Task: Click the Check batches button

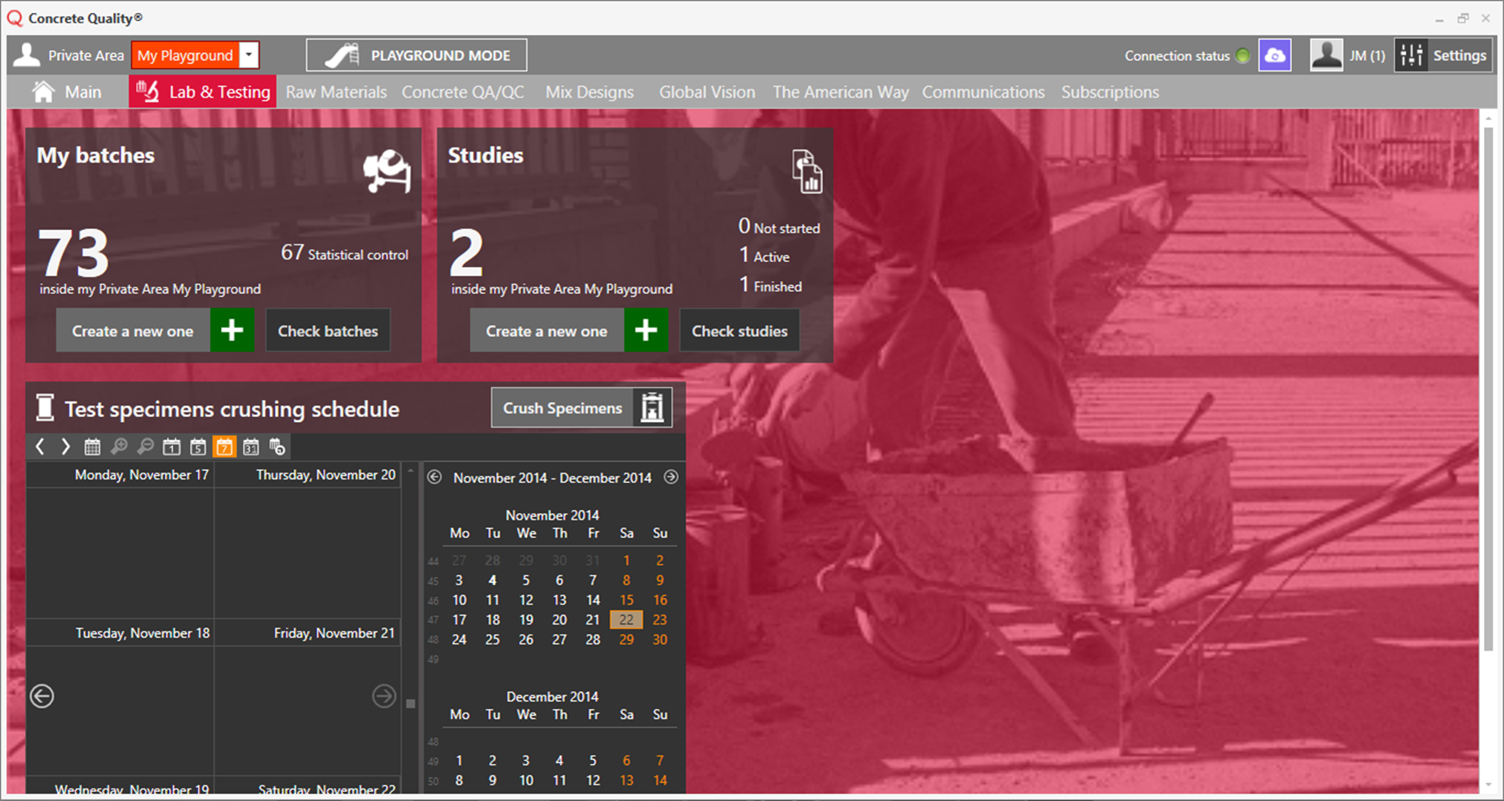Action: click(x=328, y=330)
